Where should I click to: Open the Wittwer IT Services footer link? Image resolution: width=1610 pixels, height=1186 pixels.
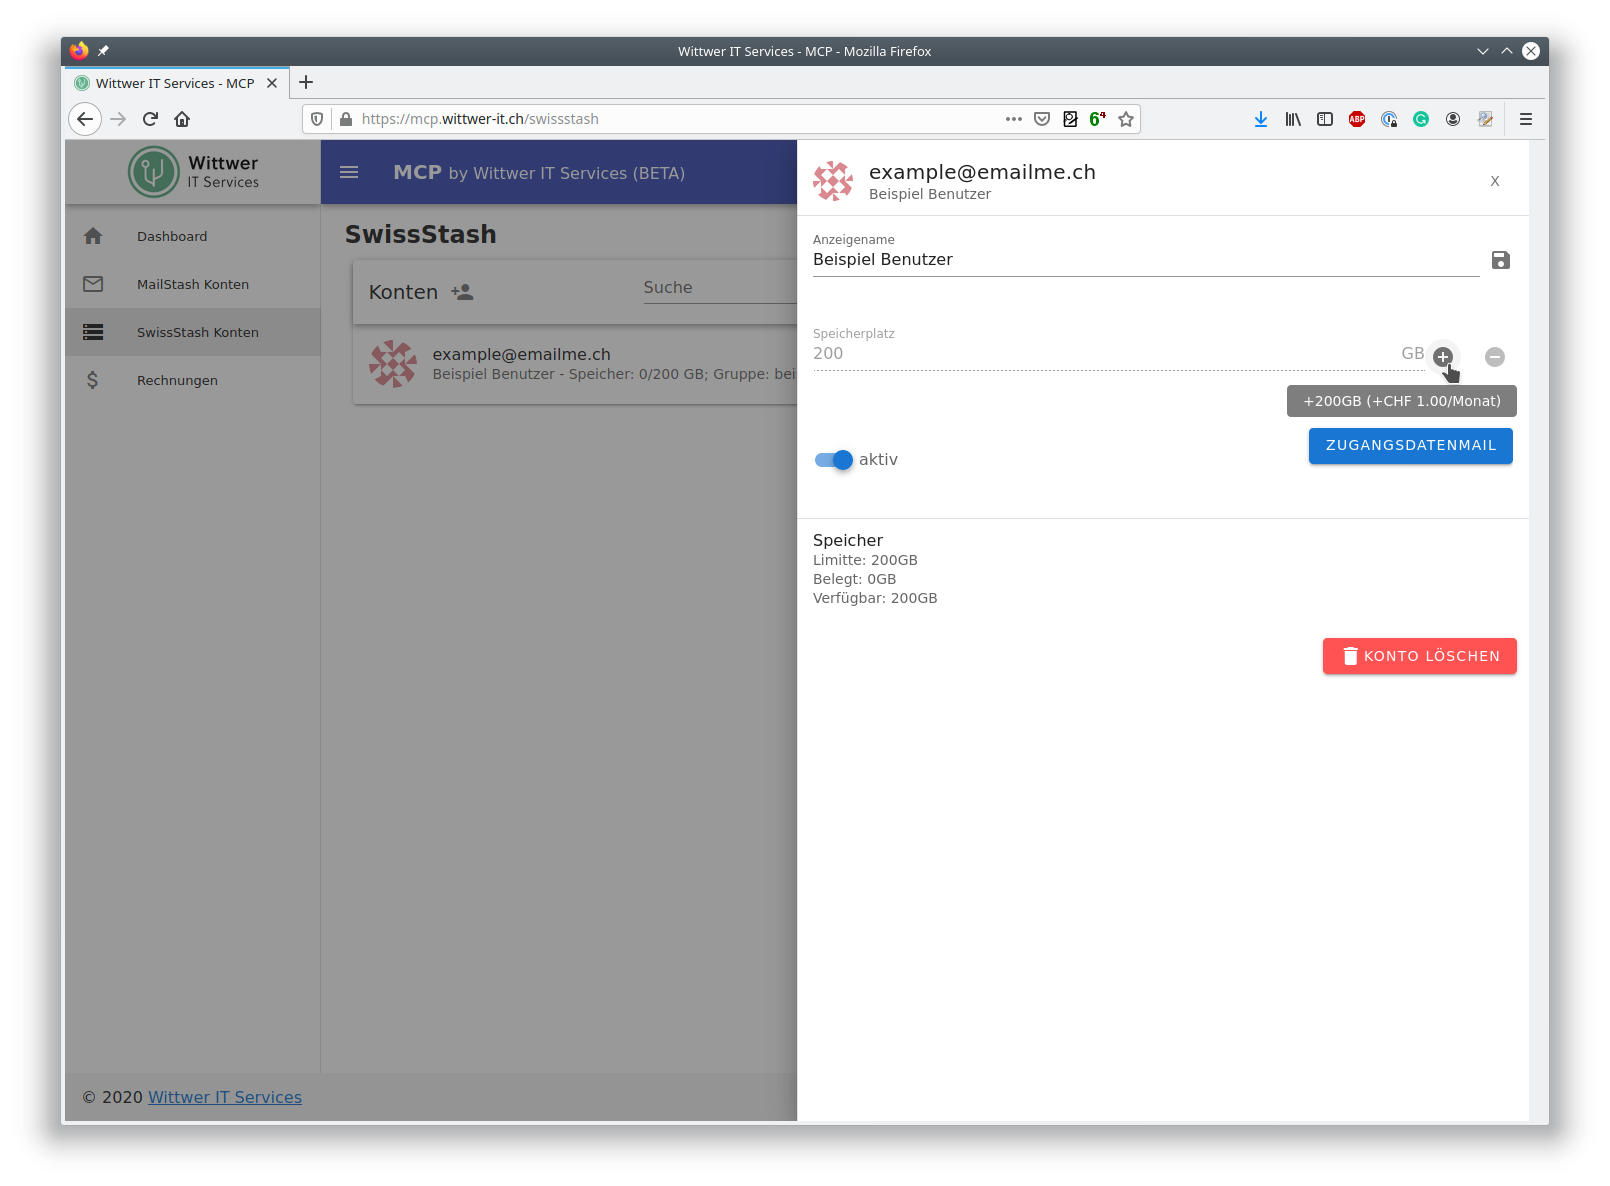click(225, 1097)
